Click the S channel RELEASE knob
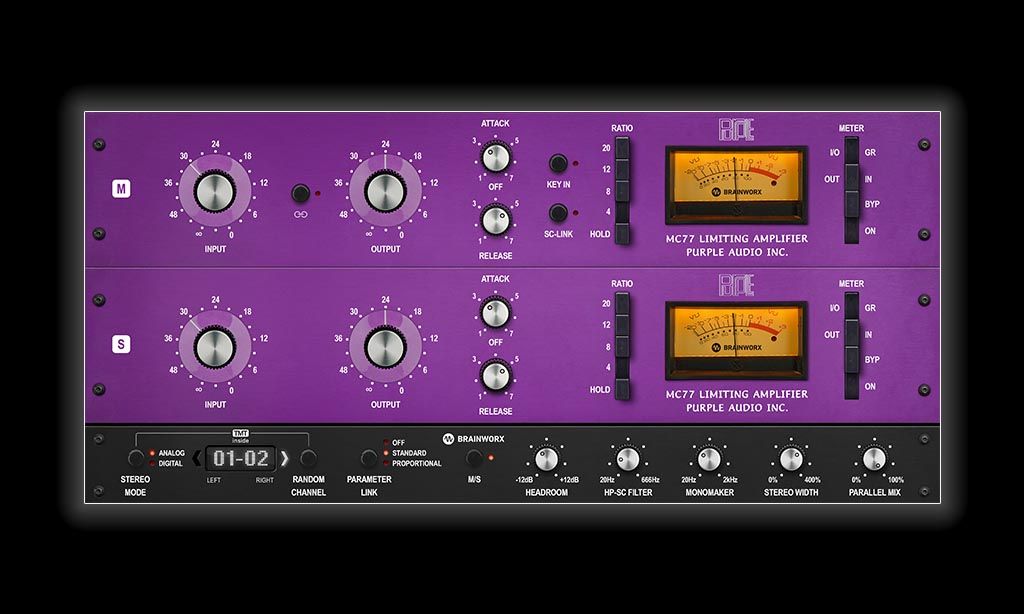This screenshot has height=614, width=1024. [x=496, y=376]
